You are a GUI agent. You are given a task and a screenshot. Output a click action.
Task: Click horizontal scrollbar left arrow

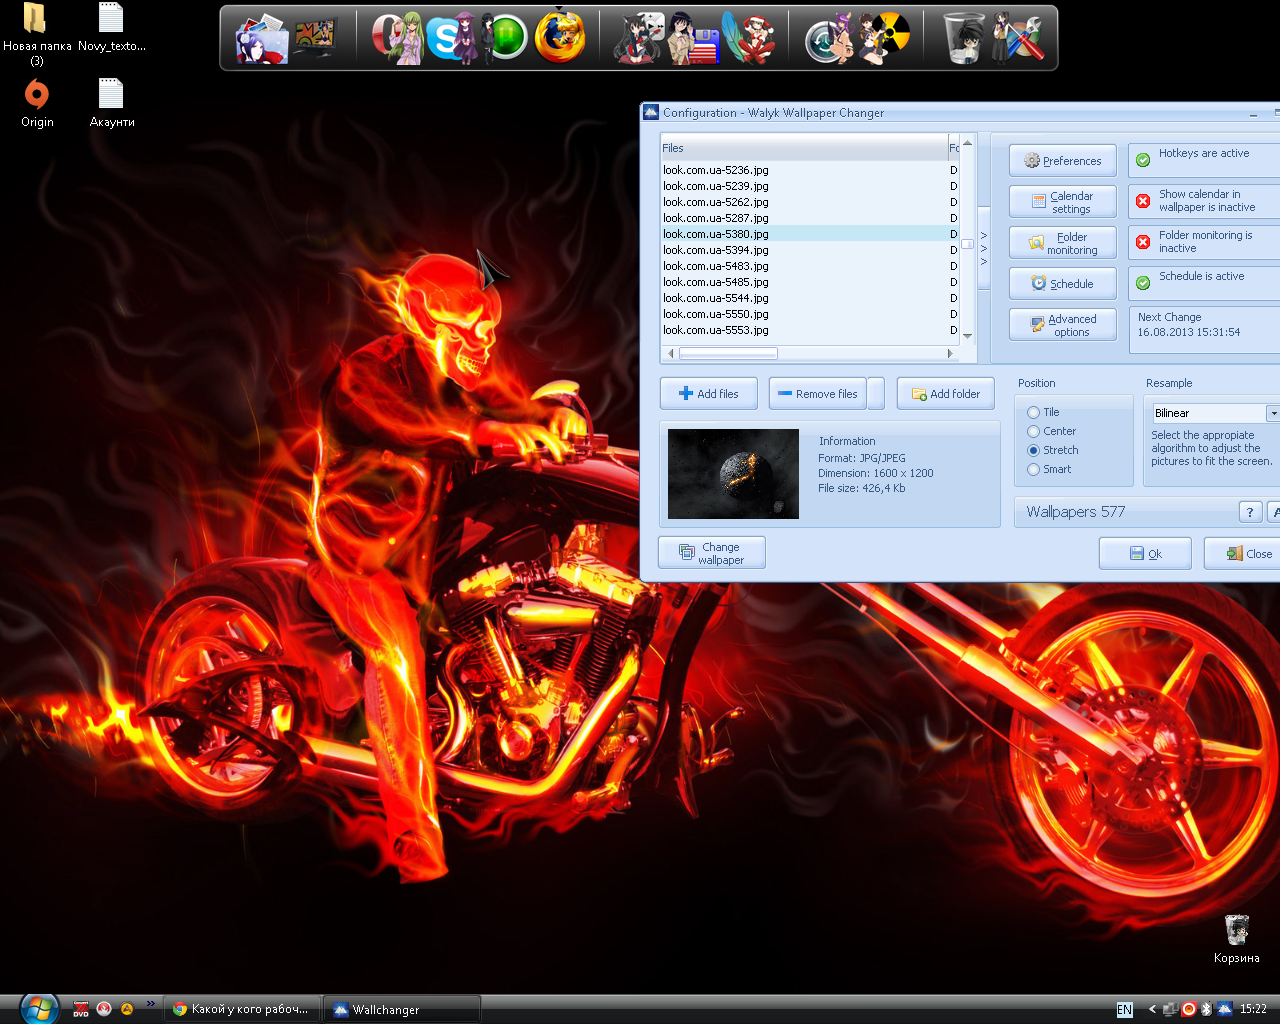coord(670,353)
